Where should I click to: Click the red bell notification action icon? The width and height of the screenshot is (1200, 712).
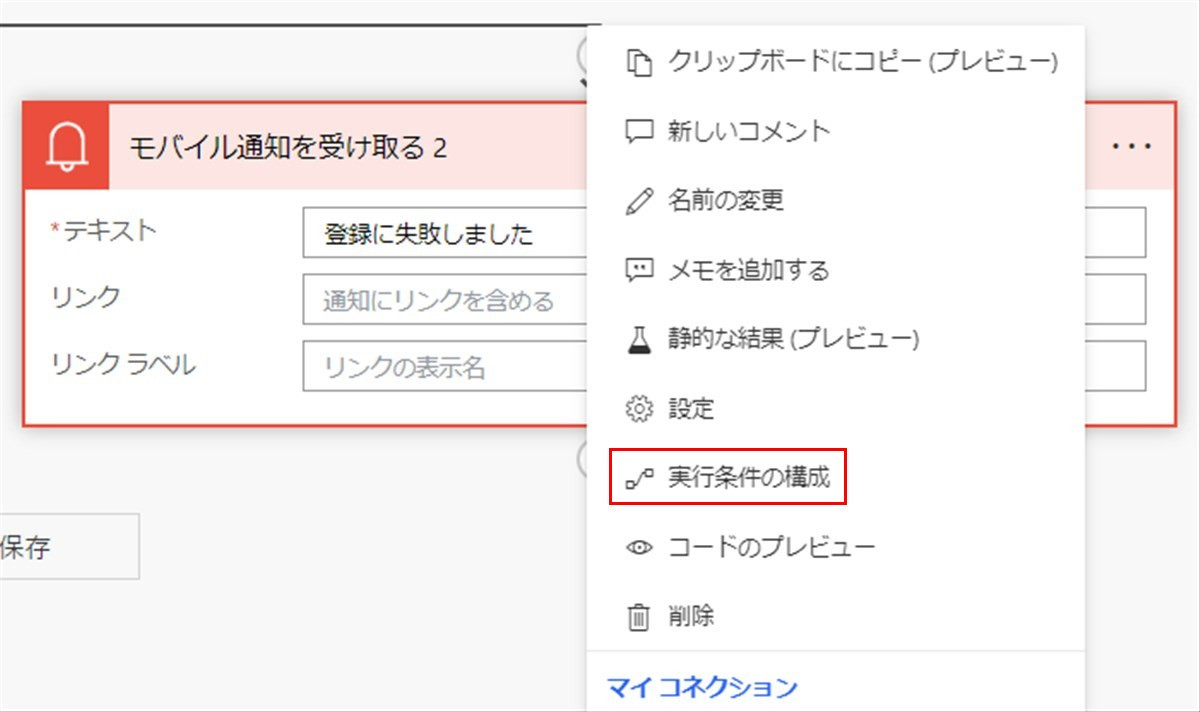(66, 146)
